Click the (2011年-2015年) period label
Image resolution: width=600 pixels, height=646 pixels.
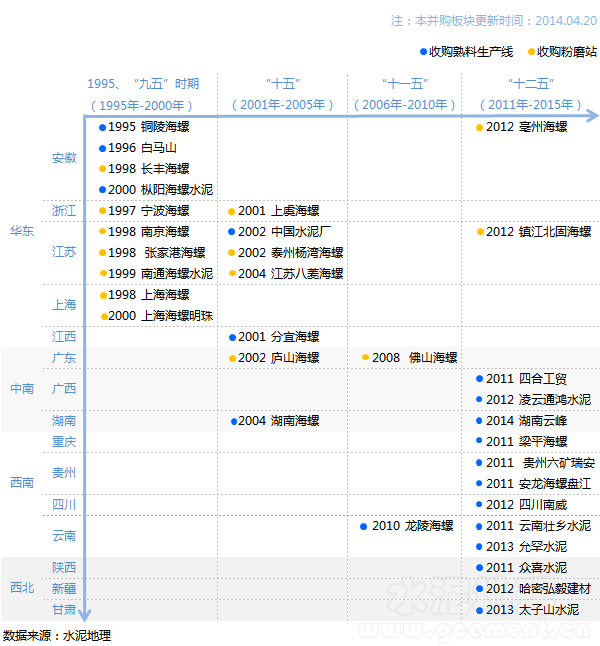531,105
